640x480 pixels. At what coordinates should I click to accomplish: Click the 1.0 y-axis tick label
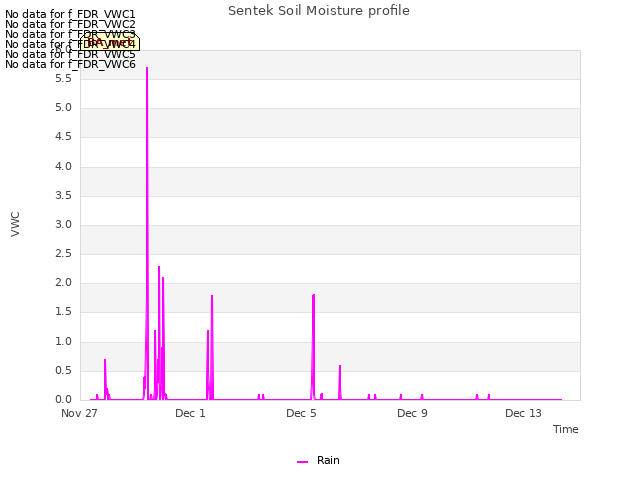coord(63,342)
